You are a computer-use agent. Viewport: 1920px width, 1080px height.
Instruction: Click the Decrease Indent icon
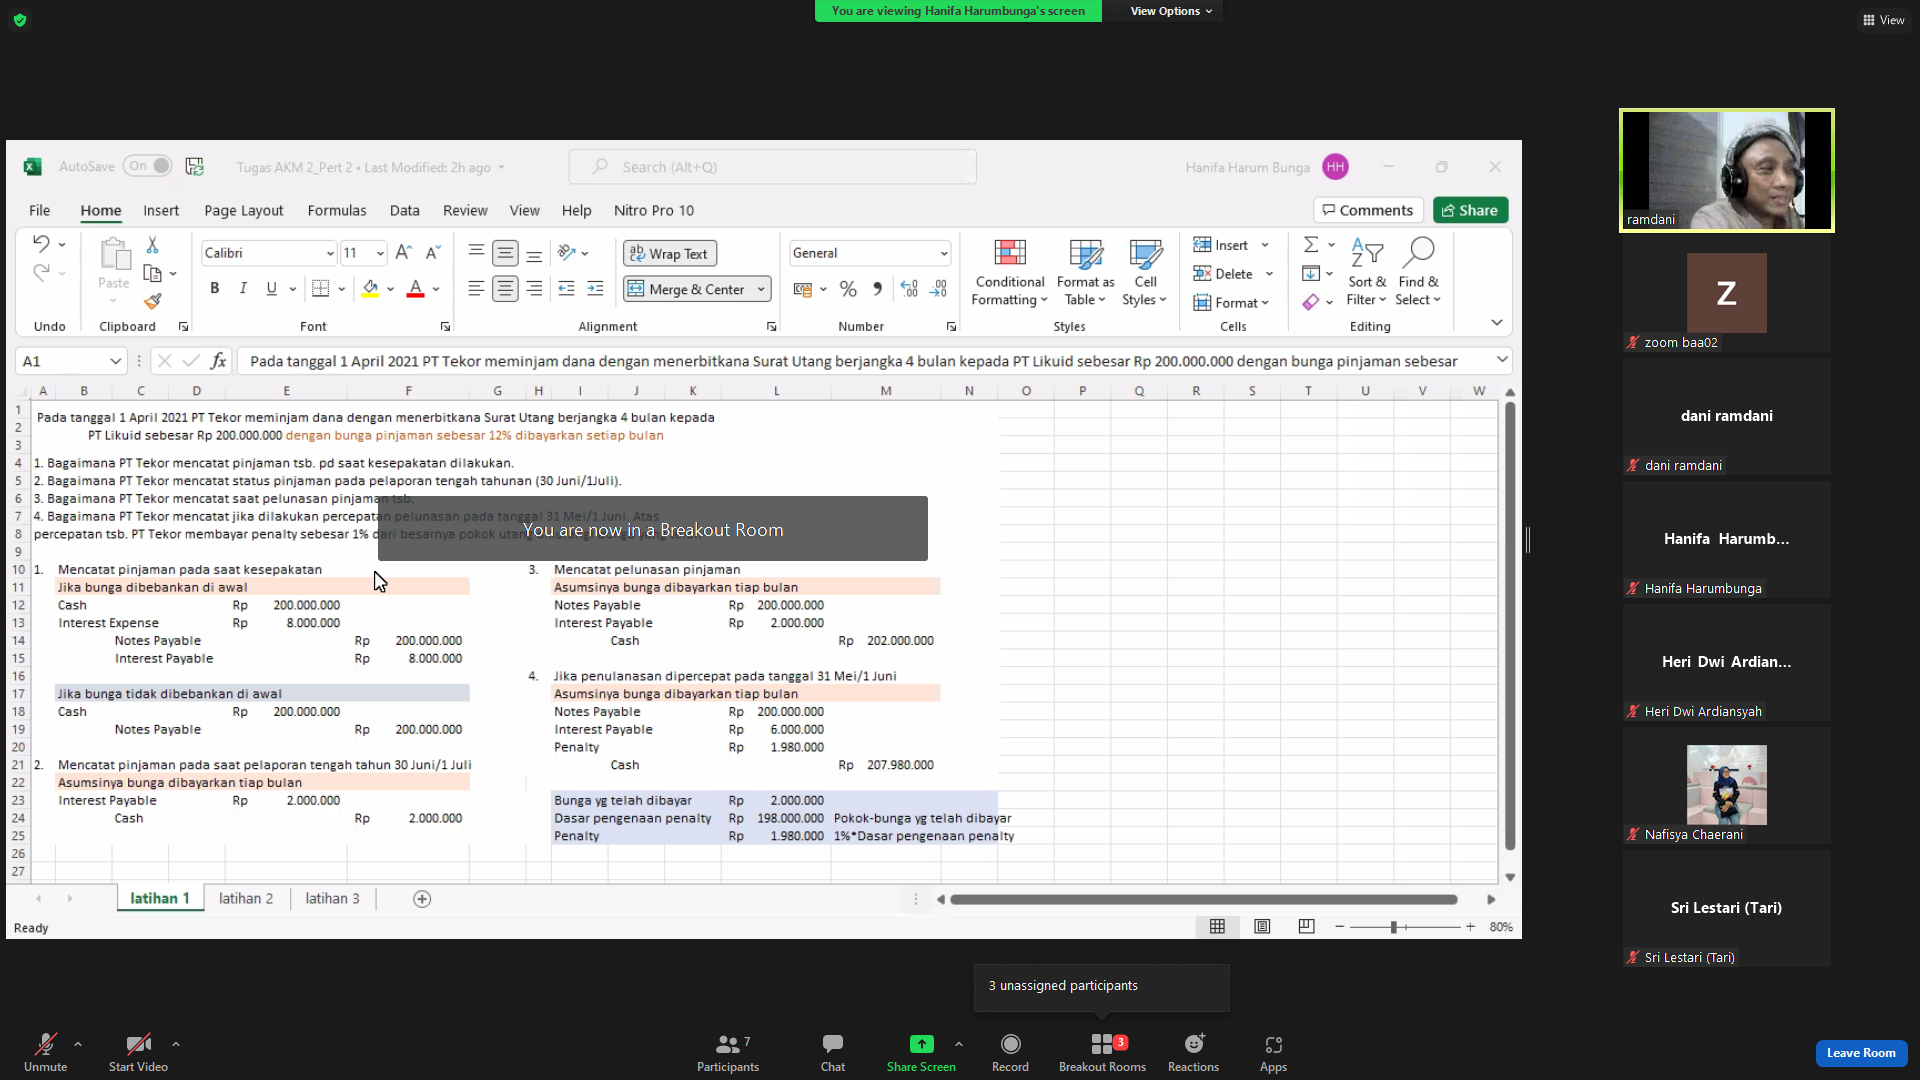(566, 289)
